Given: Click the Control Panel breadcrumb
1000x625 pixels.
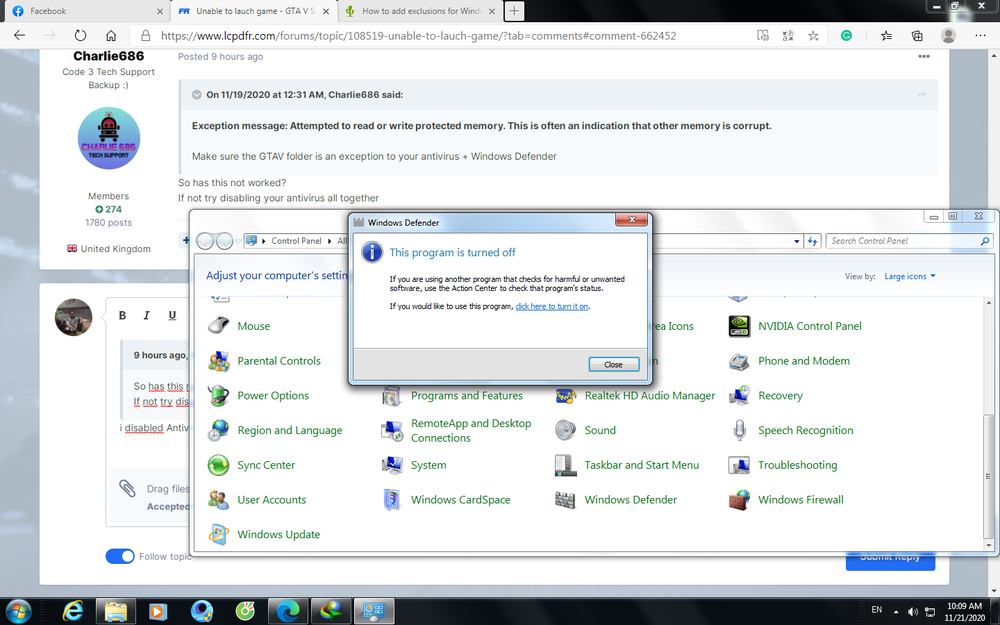Looking at the screenshot, I should 296,241.
